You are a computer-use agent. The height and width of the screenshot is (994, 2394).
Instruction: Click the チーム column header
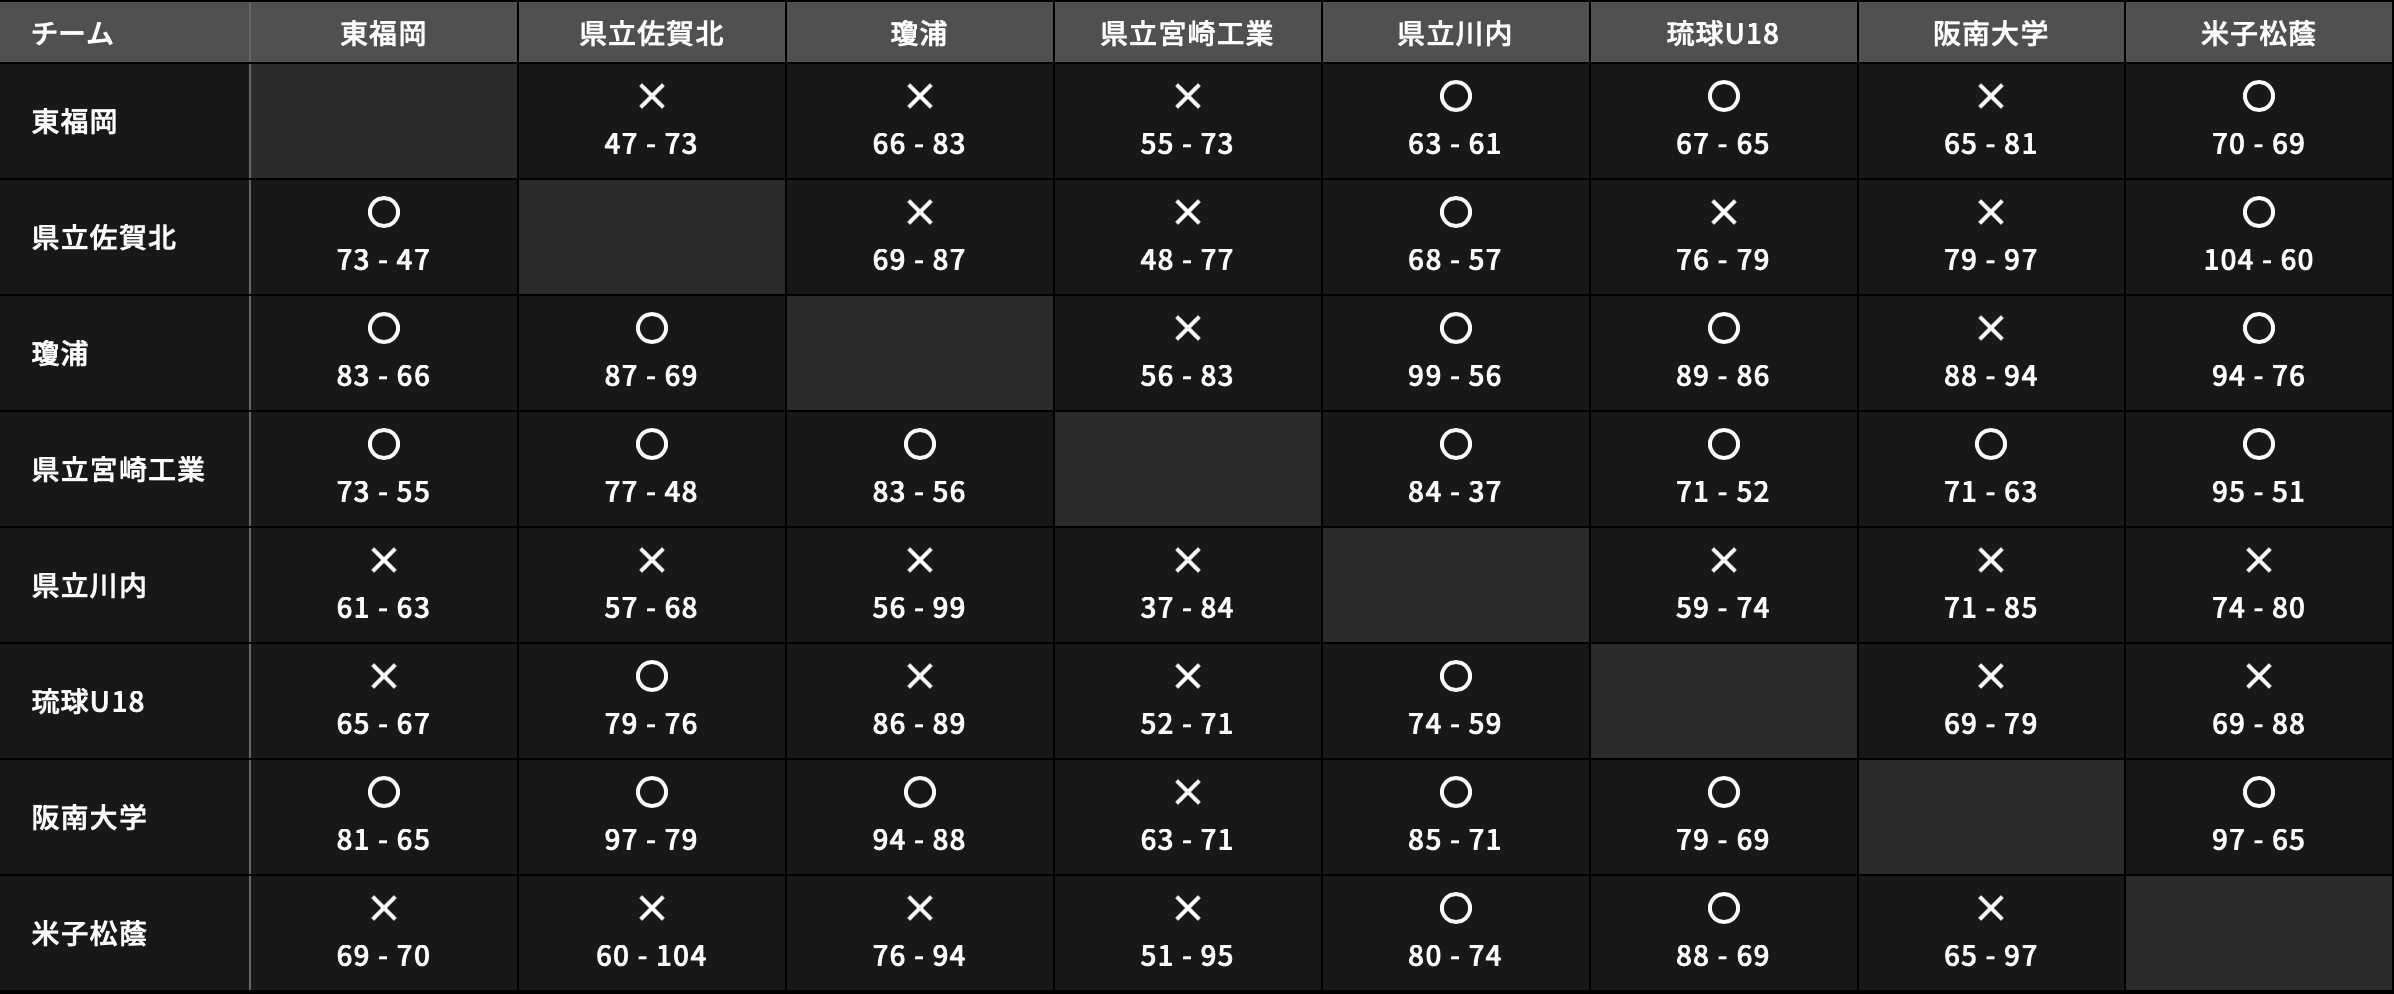pyautogui.click(x=72, y=34)
